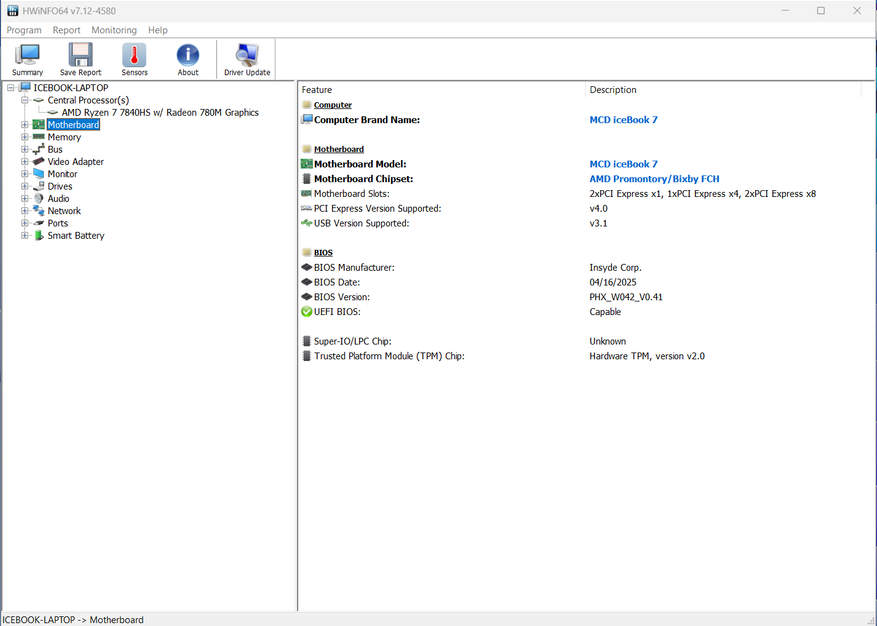This screenshot has width=877, height=626.
Task: Expand the Drives tree node
Action: (x=25, y=186)
